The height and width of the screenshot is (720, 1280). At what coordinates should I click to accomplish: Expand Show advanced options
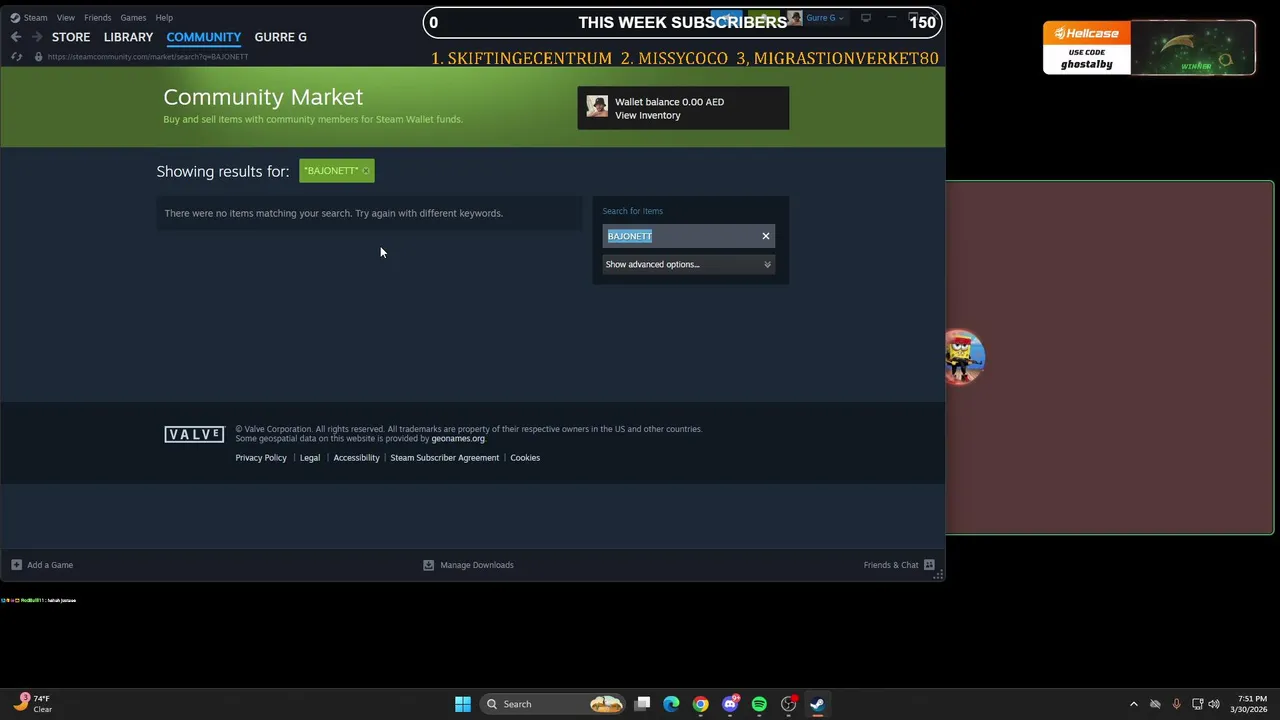pyautogui.click(x=688, y=264)
